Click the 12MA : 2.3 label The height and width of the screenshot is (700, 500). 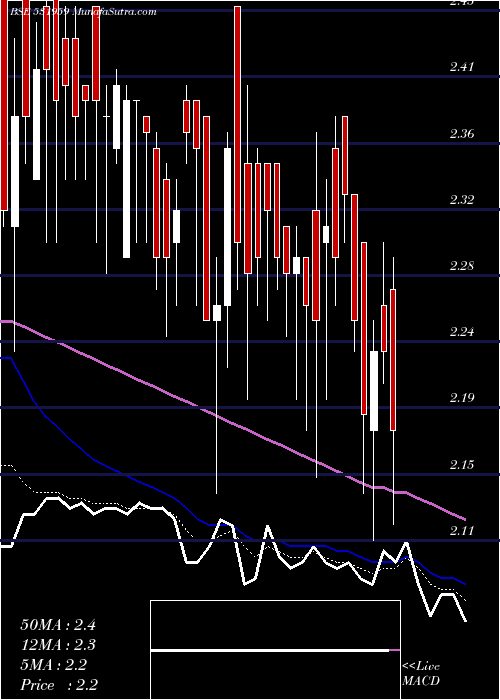tap(58, 645)
